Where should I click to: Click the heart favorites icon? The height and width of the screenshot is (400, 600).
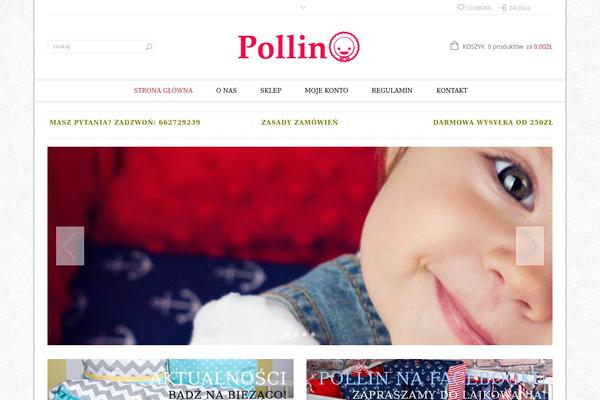[461, 7]
